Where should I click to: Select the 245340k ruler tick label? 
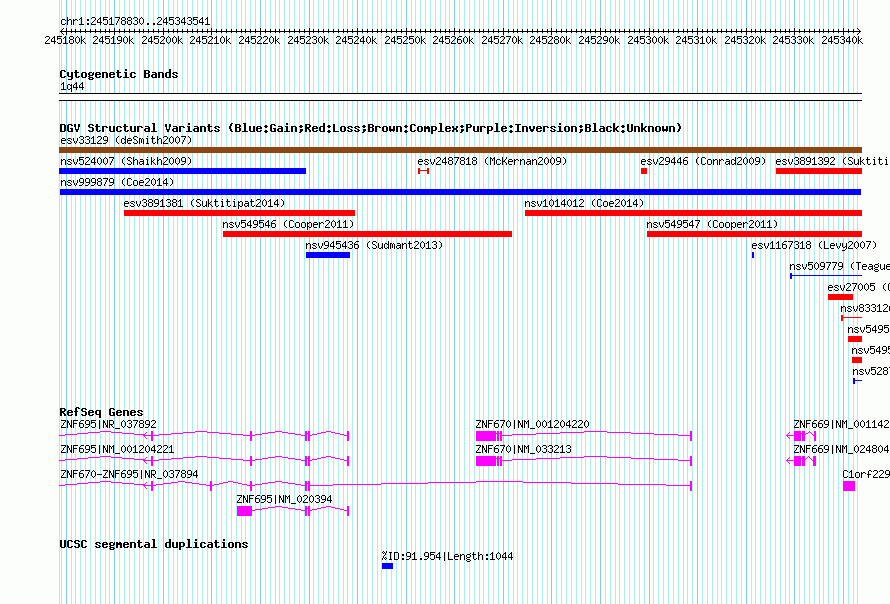(842, 40)
